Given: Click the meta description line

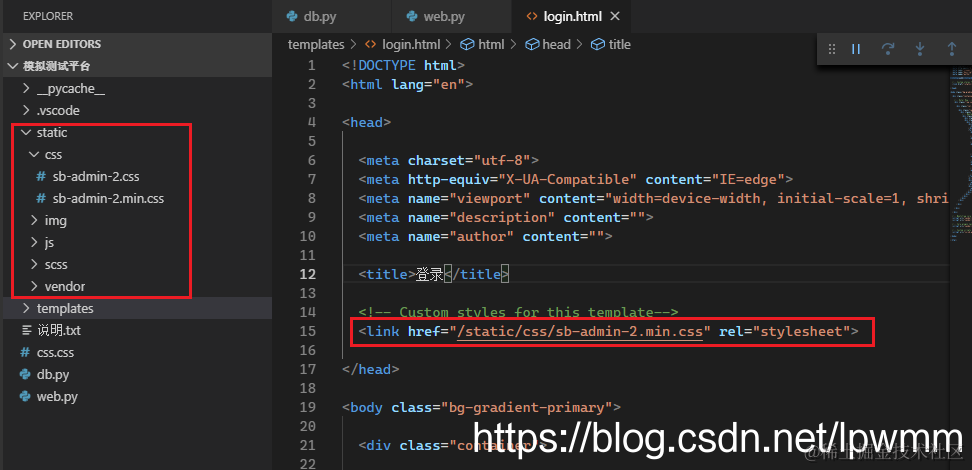Looking at the screenshot, I should pos(506,218).
